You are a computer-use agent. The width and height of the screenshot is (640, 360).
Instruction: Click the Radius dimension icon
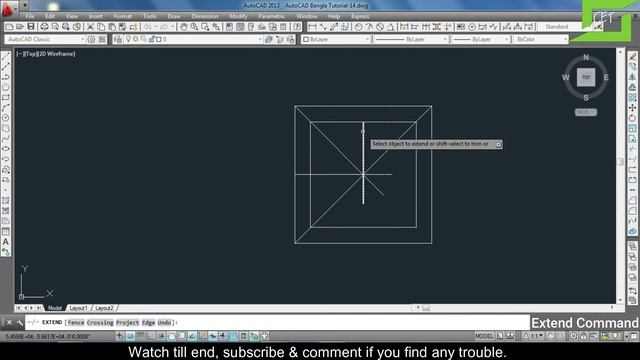pyautogui.click(x=358, y=27)
